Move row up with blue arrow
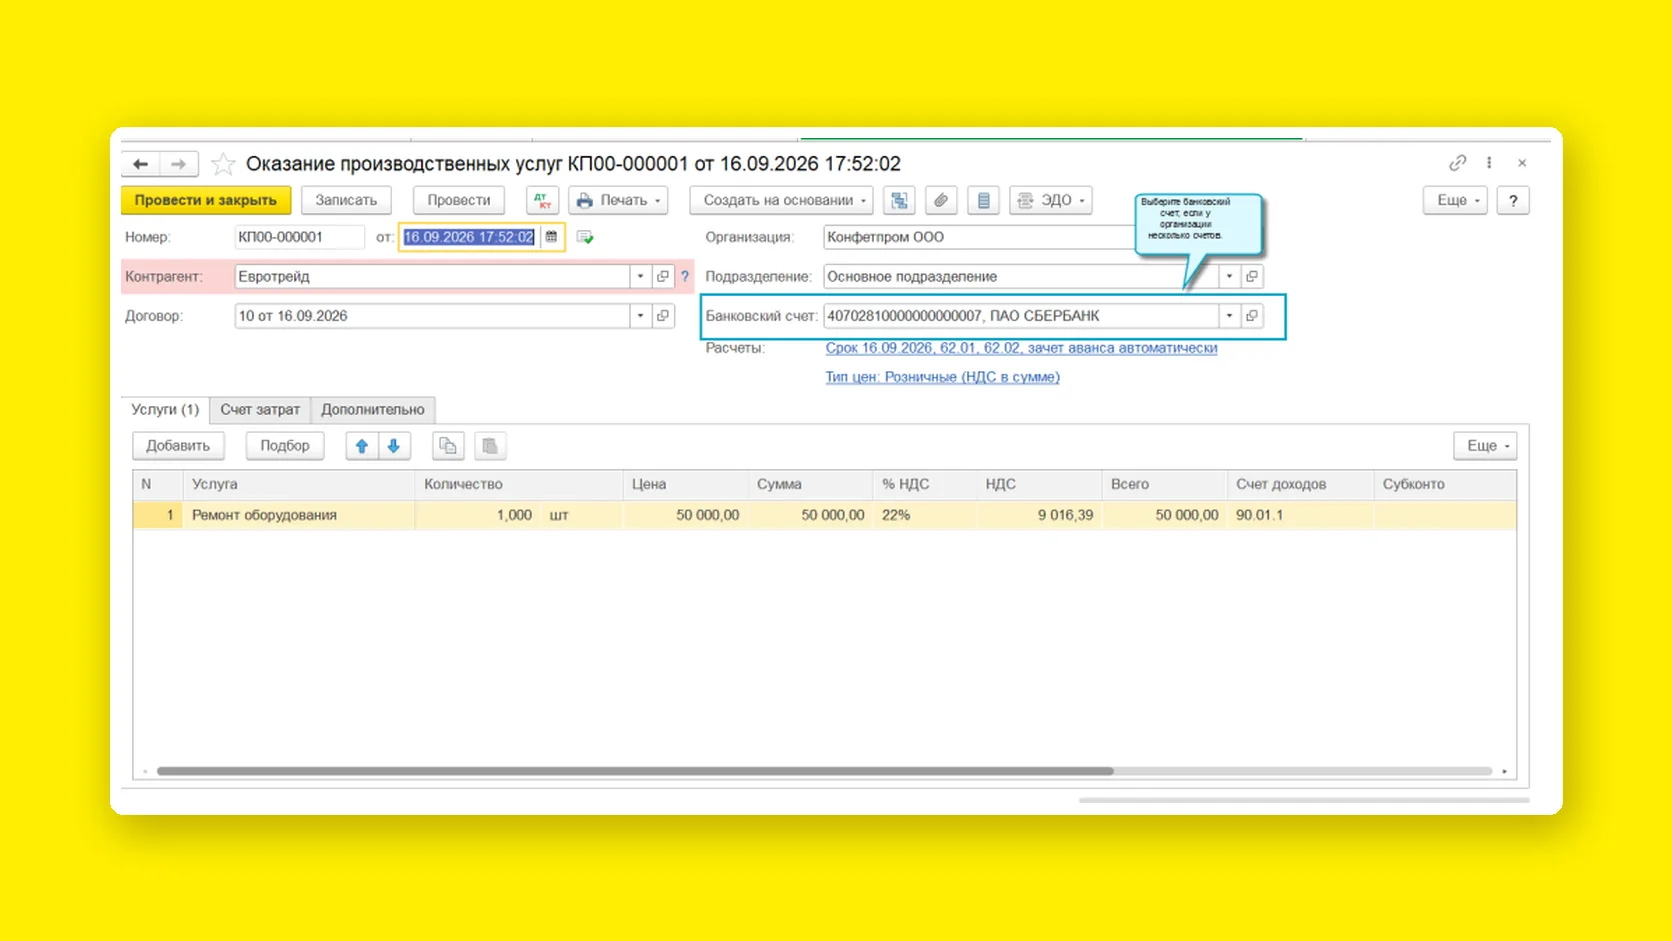 pos(362,446)
